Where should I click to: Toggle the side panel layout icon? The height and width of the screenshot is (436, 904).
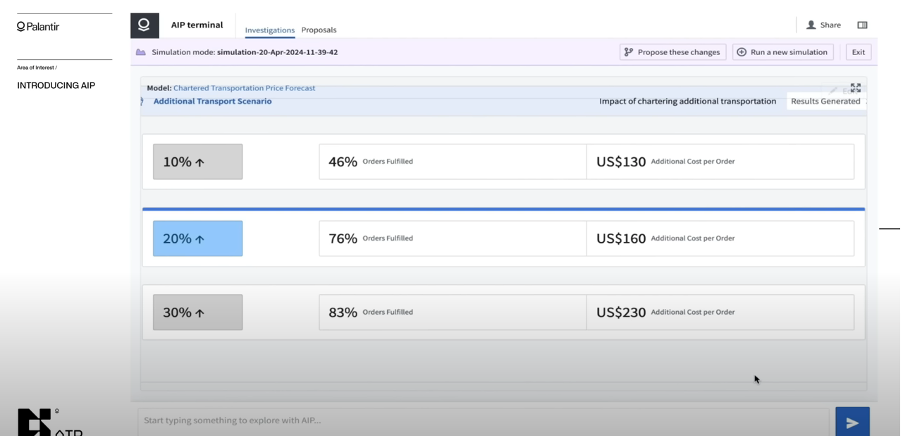pos(862,25)
